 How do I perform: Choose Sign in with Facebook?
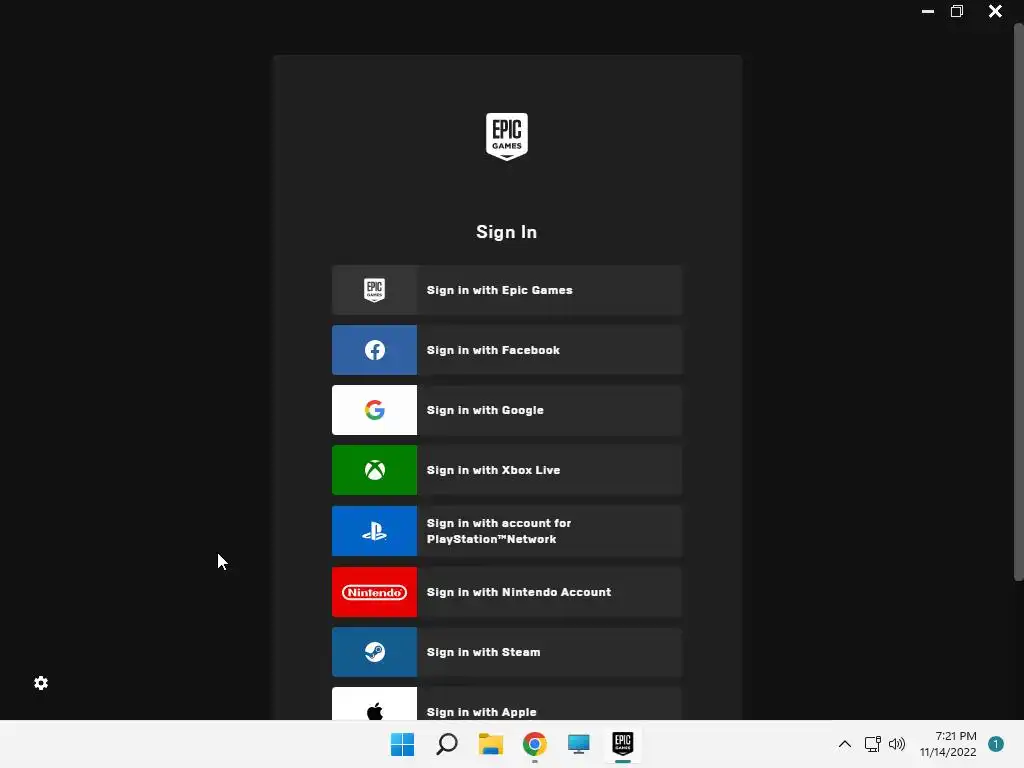coord(507,350)
